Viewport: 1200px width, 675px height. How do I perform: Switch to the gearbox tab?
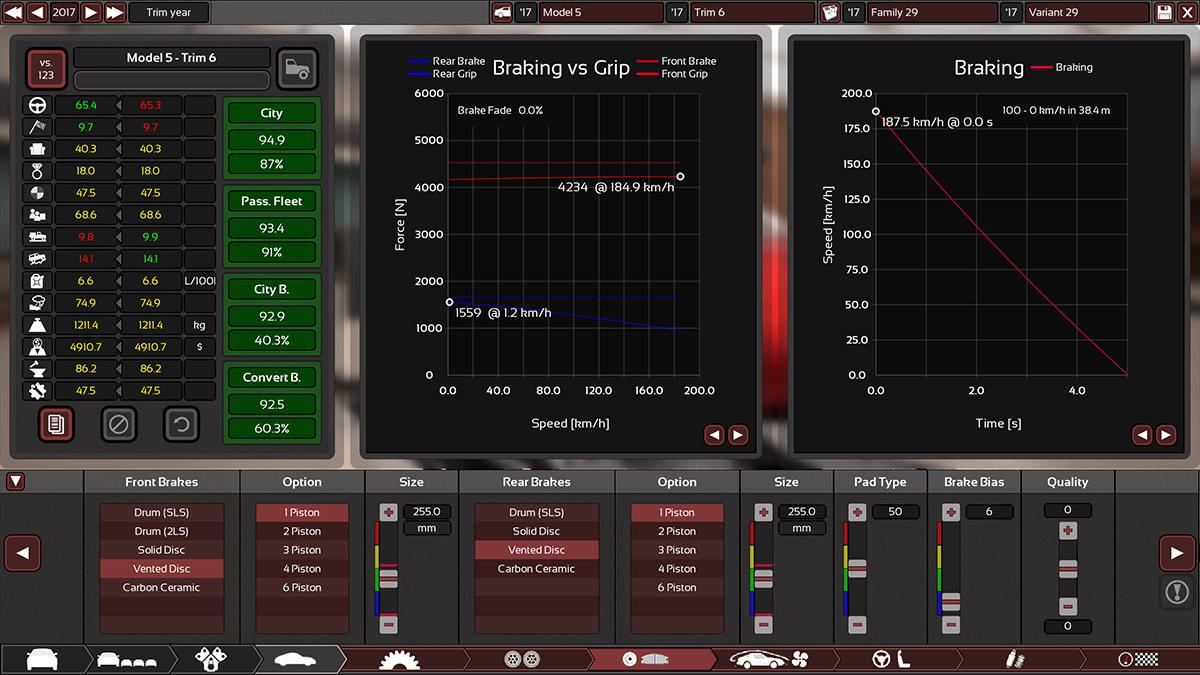[x=400, y=660]
